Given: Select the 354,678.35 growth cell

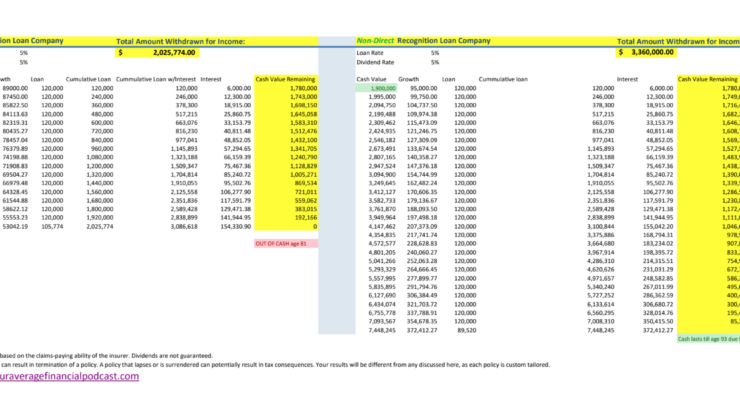Looking at the screenshot, I should (x=422, y=321).
